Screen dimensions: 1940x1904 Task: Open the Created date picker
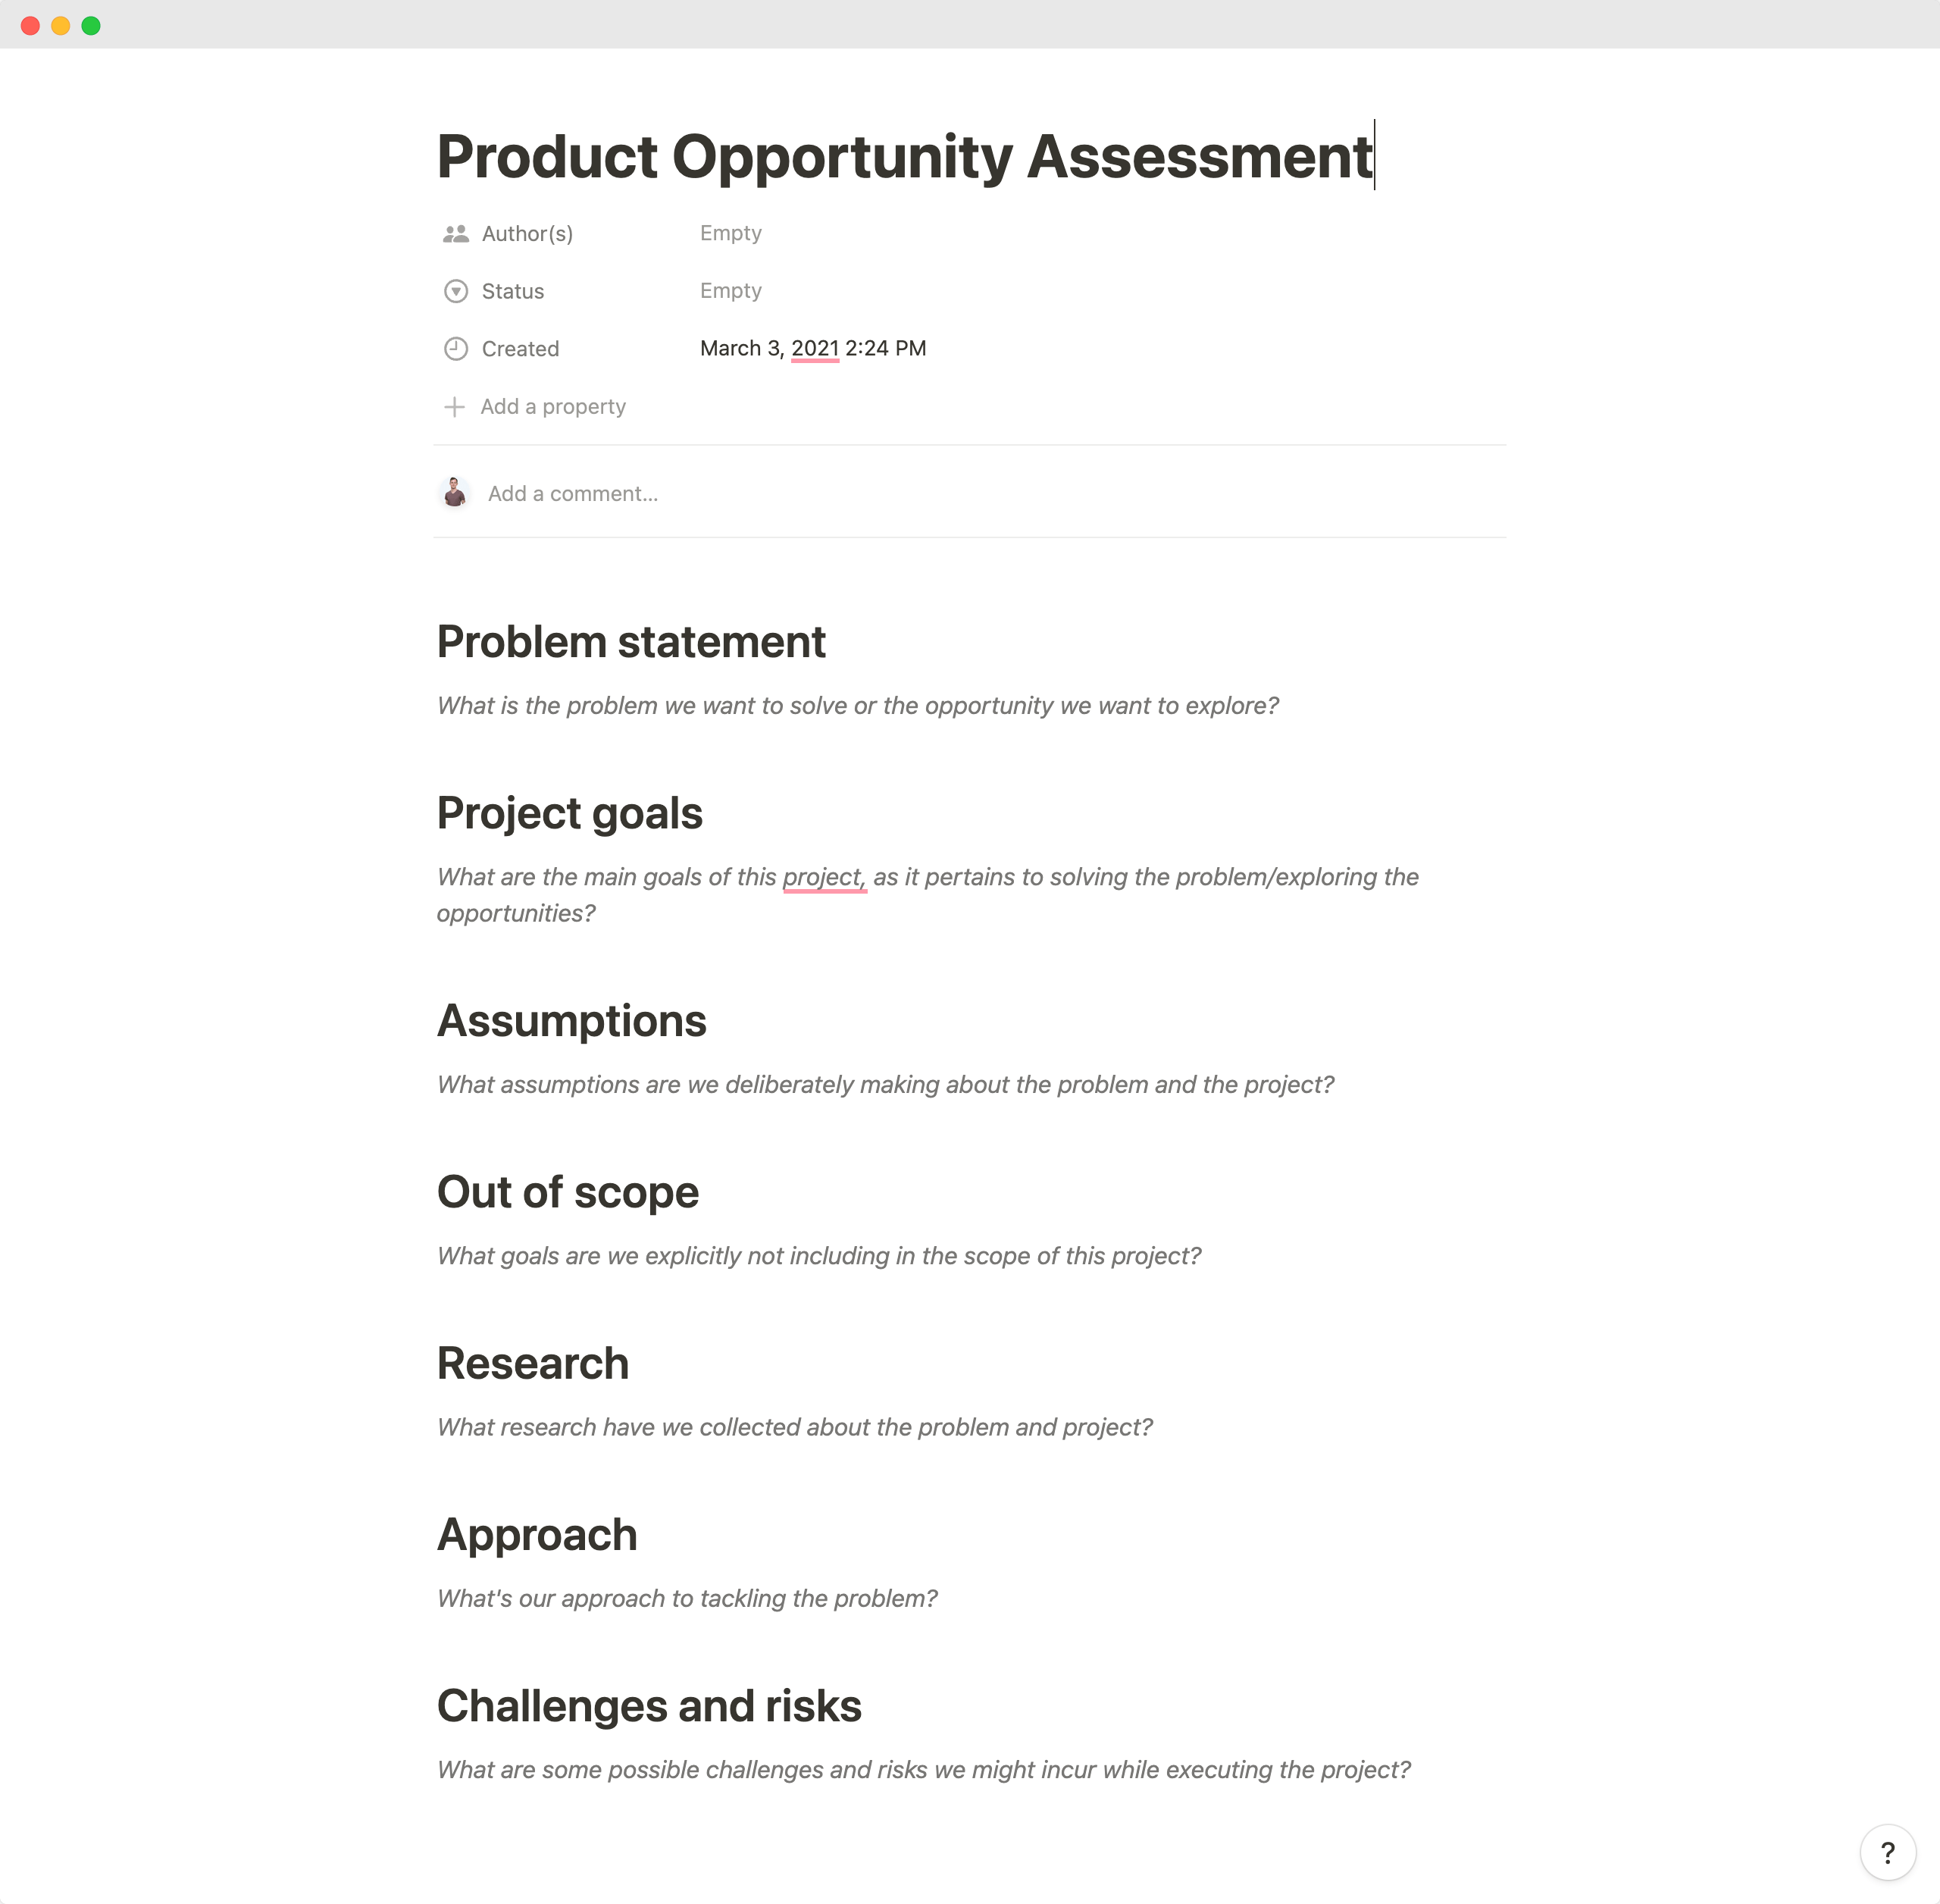coord(812,348)
